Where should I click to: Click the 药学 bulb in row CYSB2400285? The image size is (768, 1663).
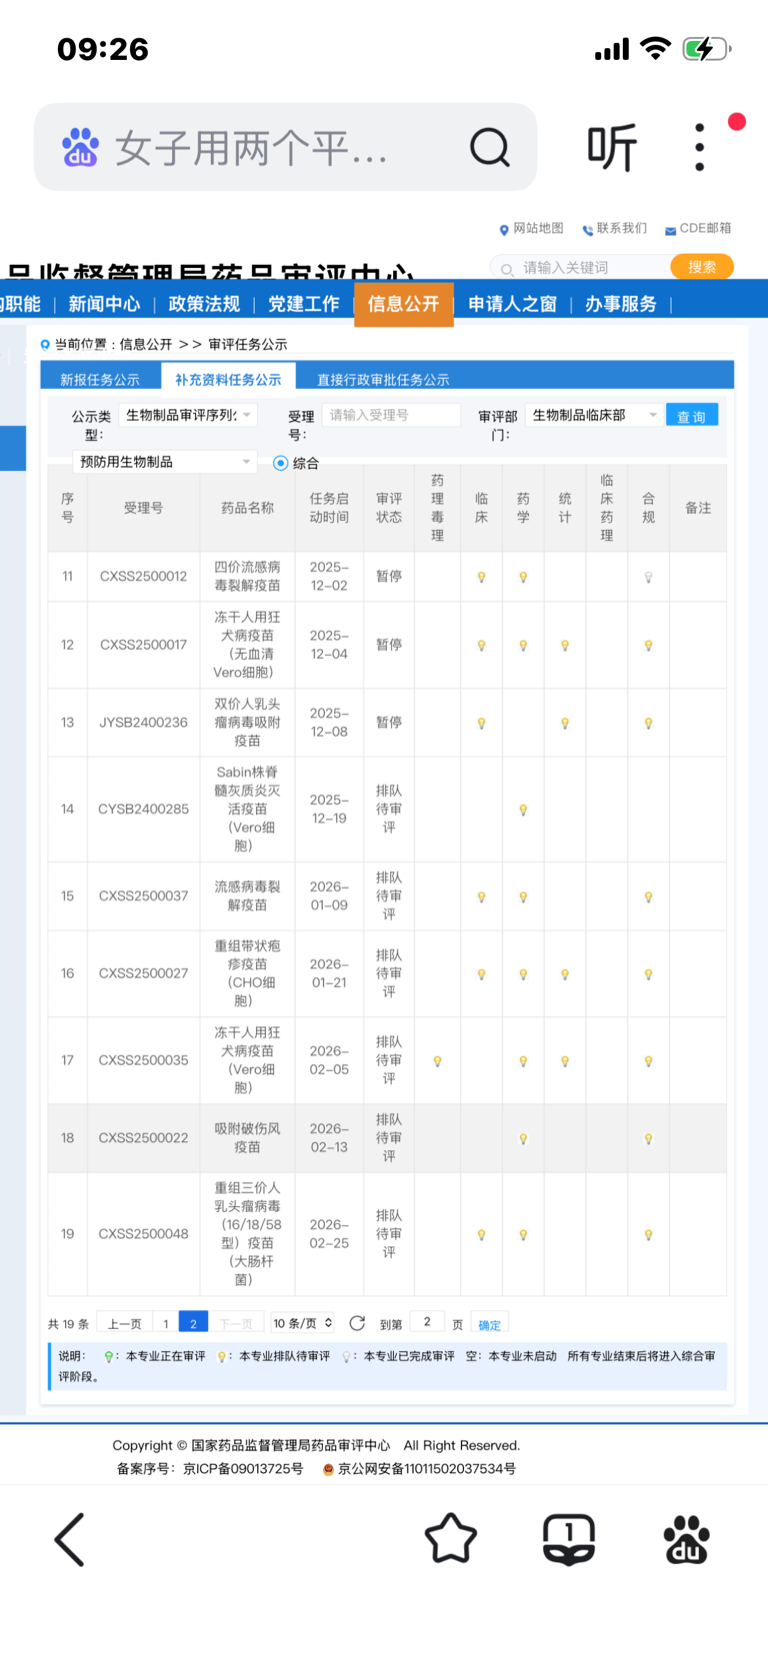pyautogui.click(x=523, y=810)
